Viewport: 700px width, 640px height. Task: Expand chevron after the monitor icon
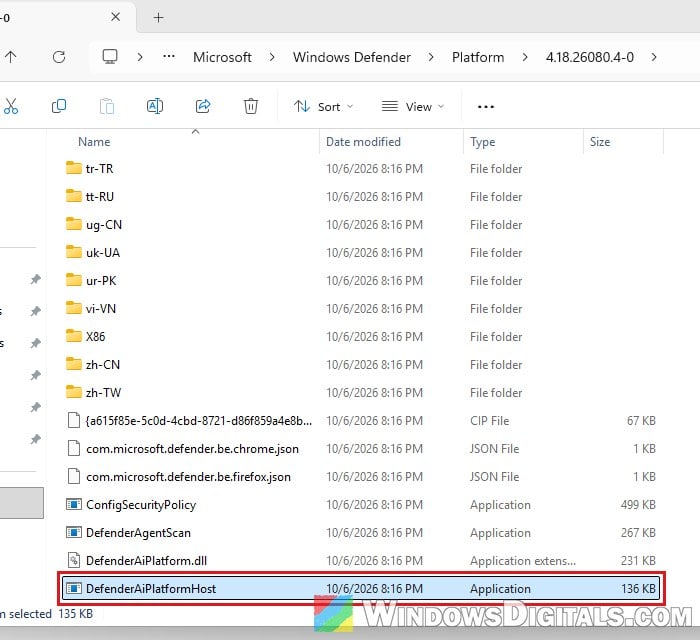tap(140, 57)
